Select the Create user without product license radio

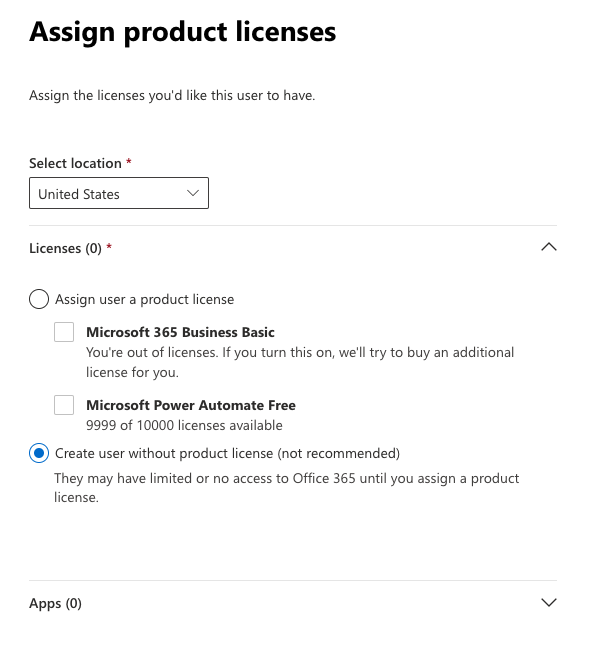(x=39, y=453)
